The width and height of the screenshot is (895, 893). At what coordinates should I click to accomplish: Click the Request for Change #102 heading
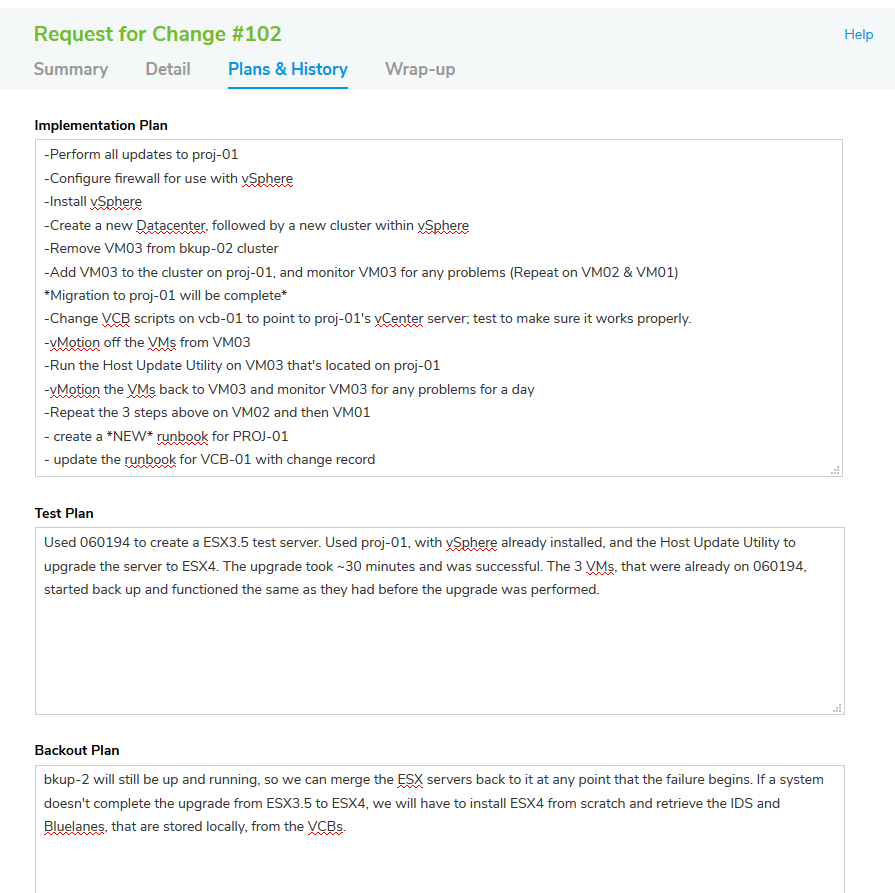pyautogui.click(x=157, y=34)
